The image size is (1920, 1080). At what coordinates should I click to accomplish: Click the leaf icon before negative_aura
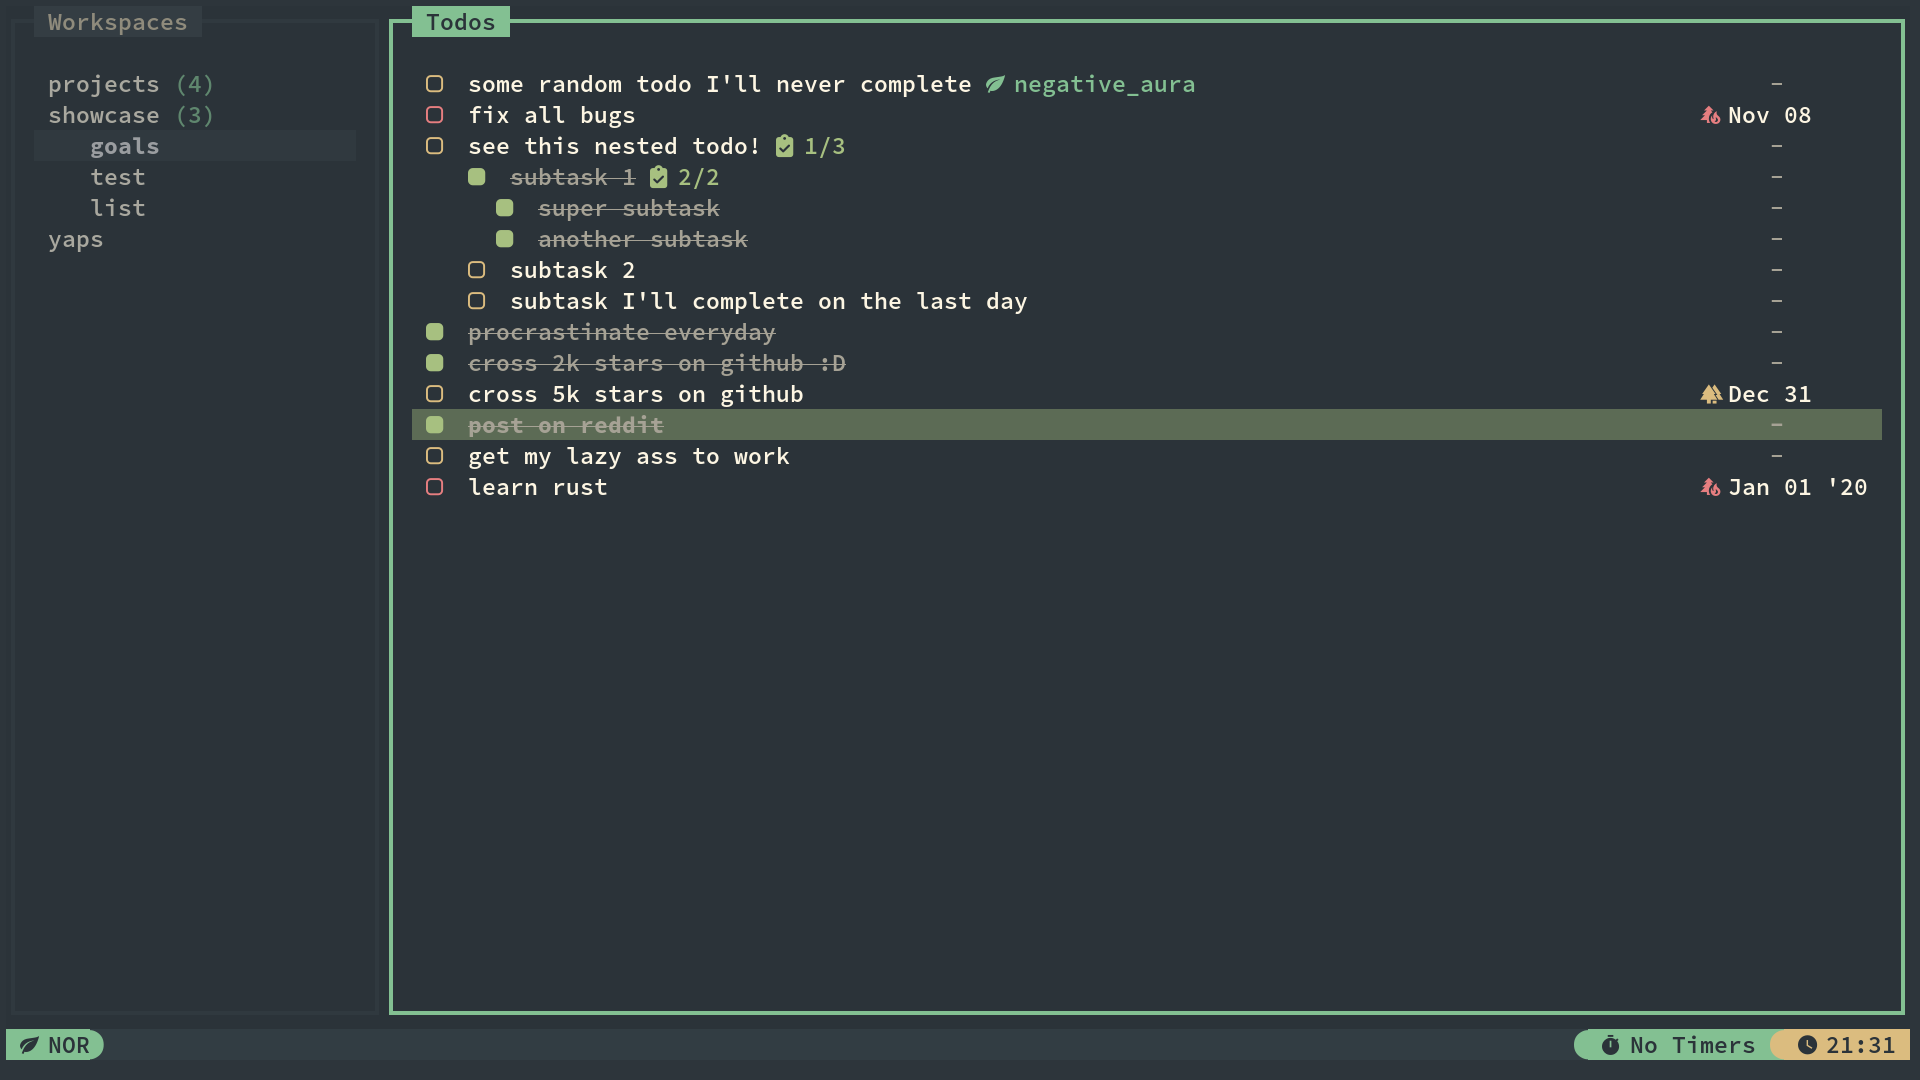(994, 84)
